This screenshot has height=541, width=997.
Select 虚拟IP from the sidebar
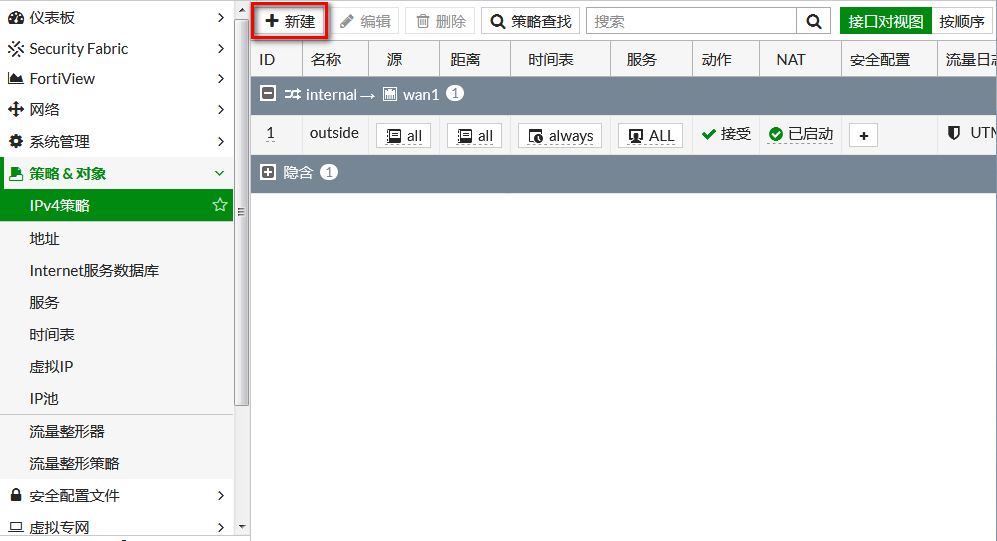[x=51, y=366]
